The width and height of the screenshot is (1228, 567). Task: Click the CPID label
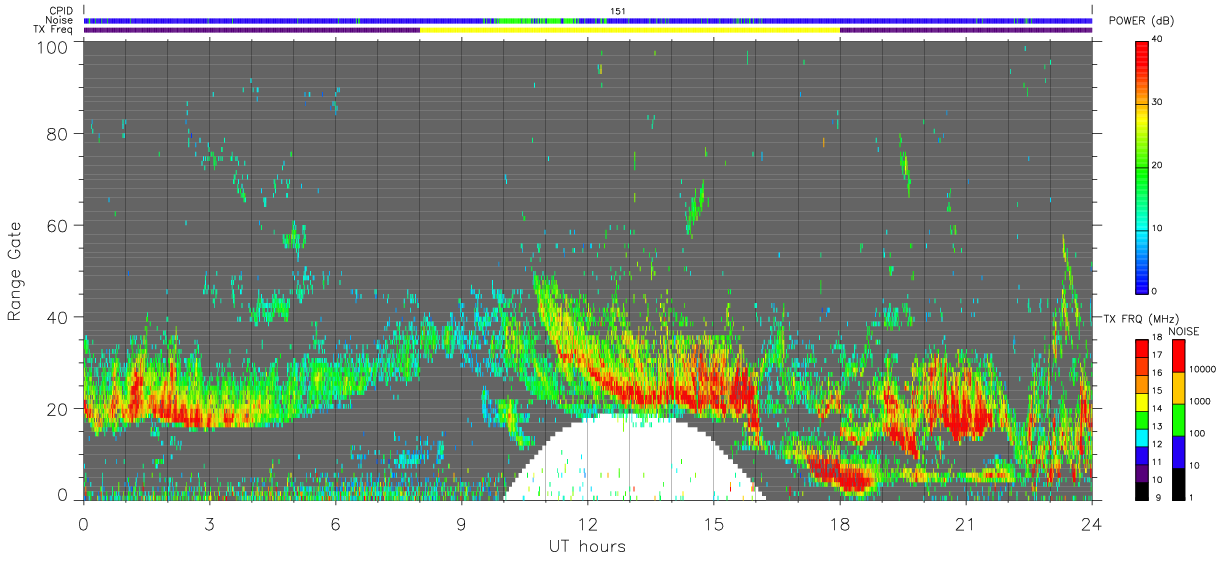[61, 11]
